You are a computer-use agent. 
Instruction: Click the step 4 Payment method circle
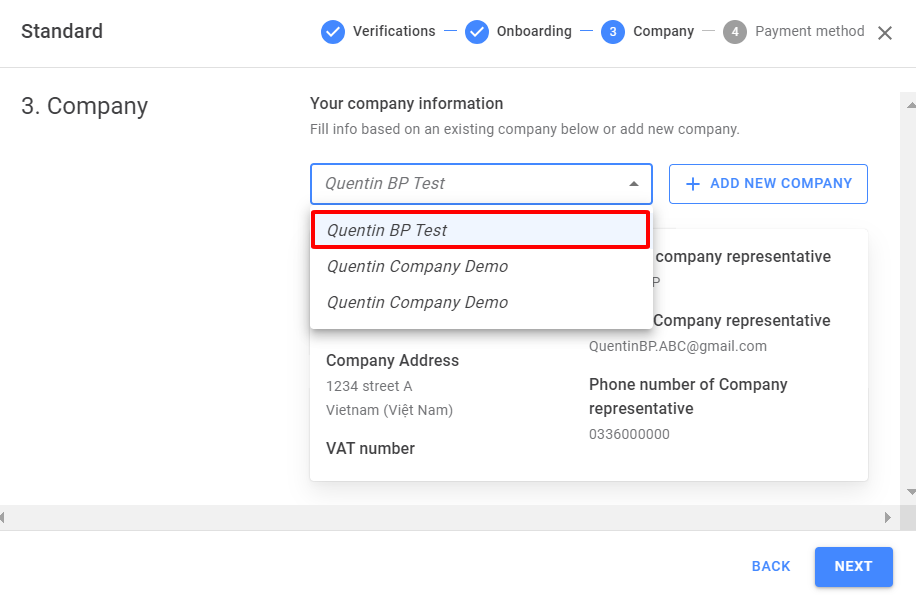735,32
